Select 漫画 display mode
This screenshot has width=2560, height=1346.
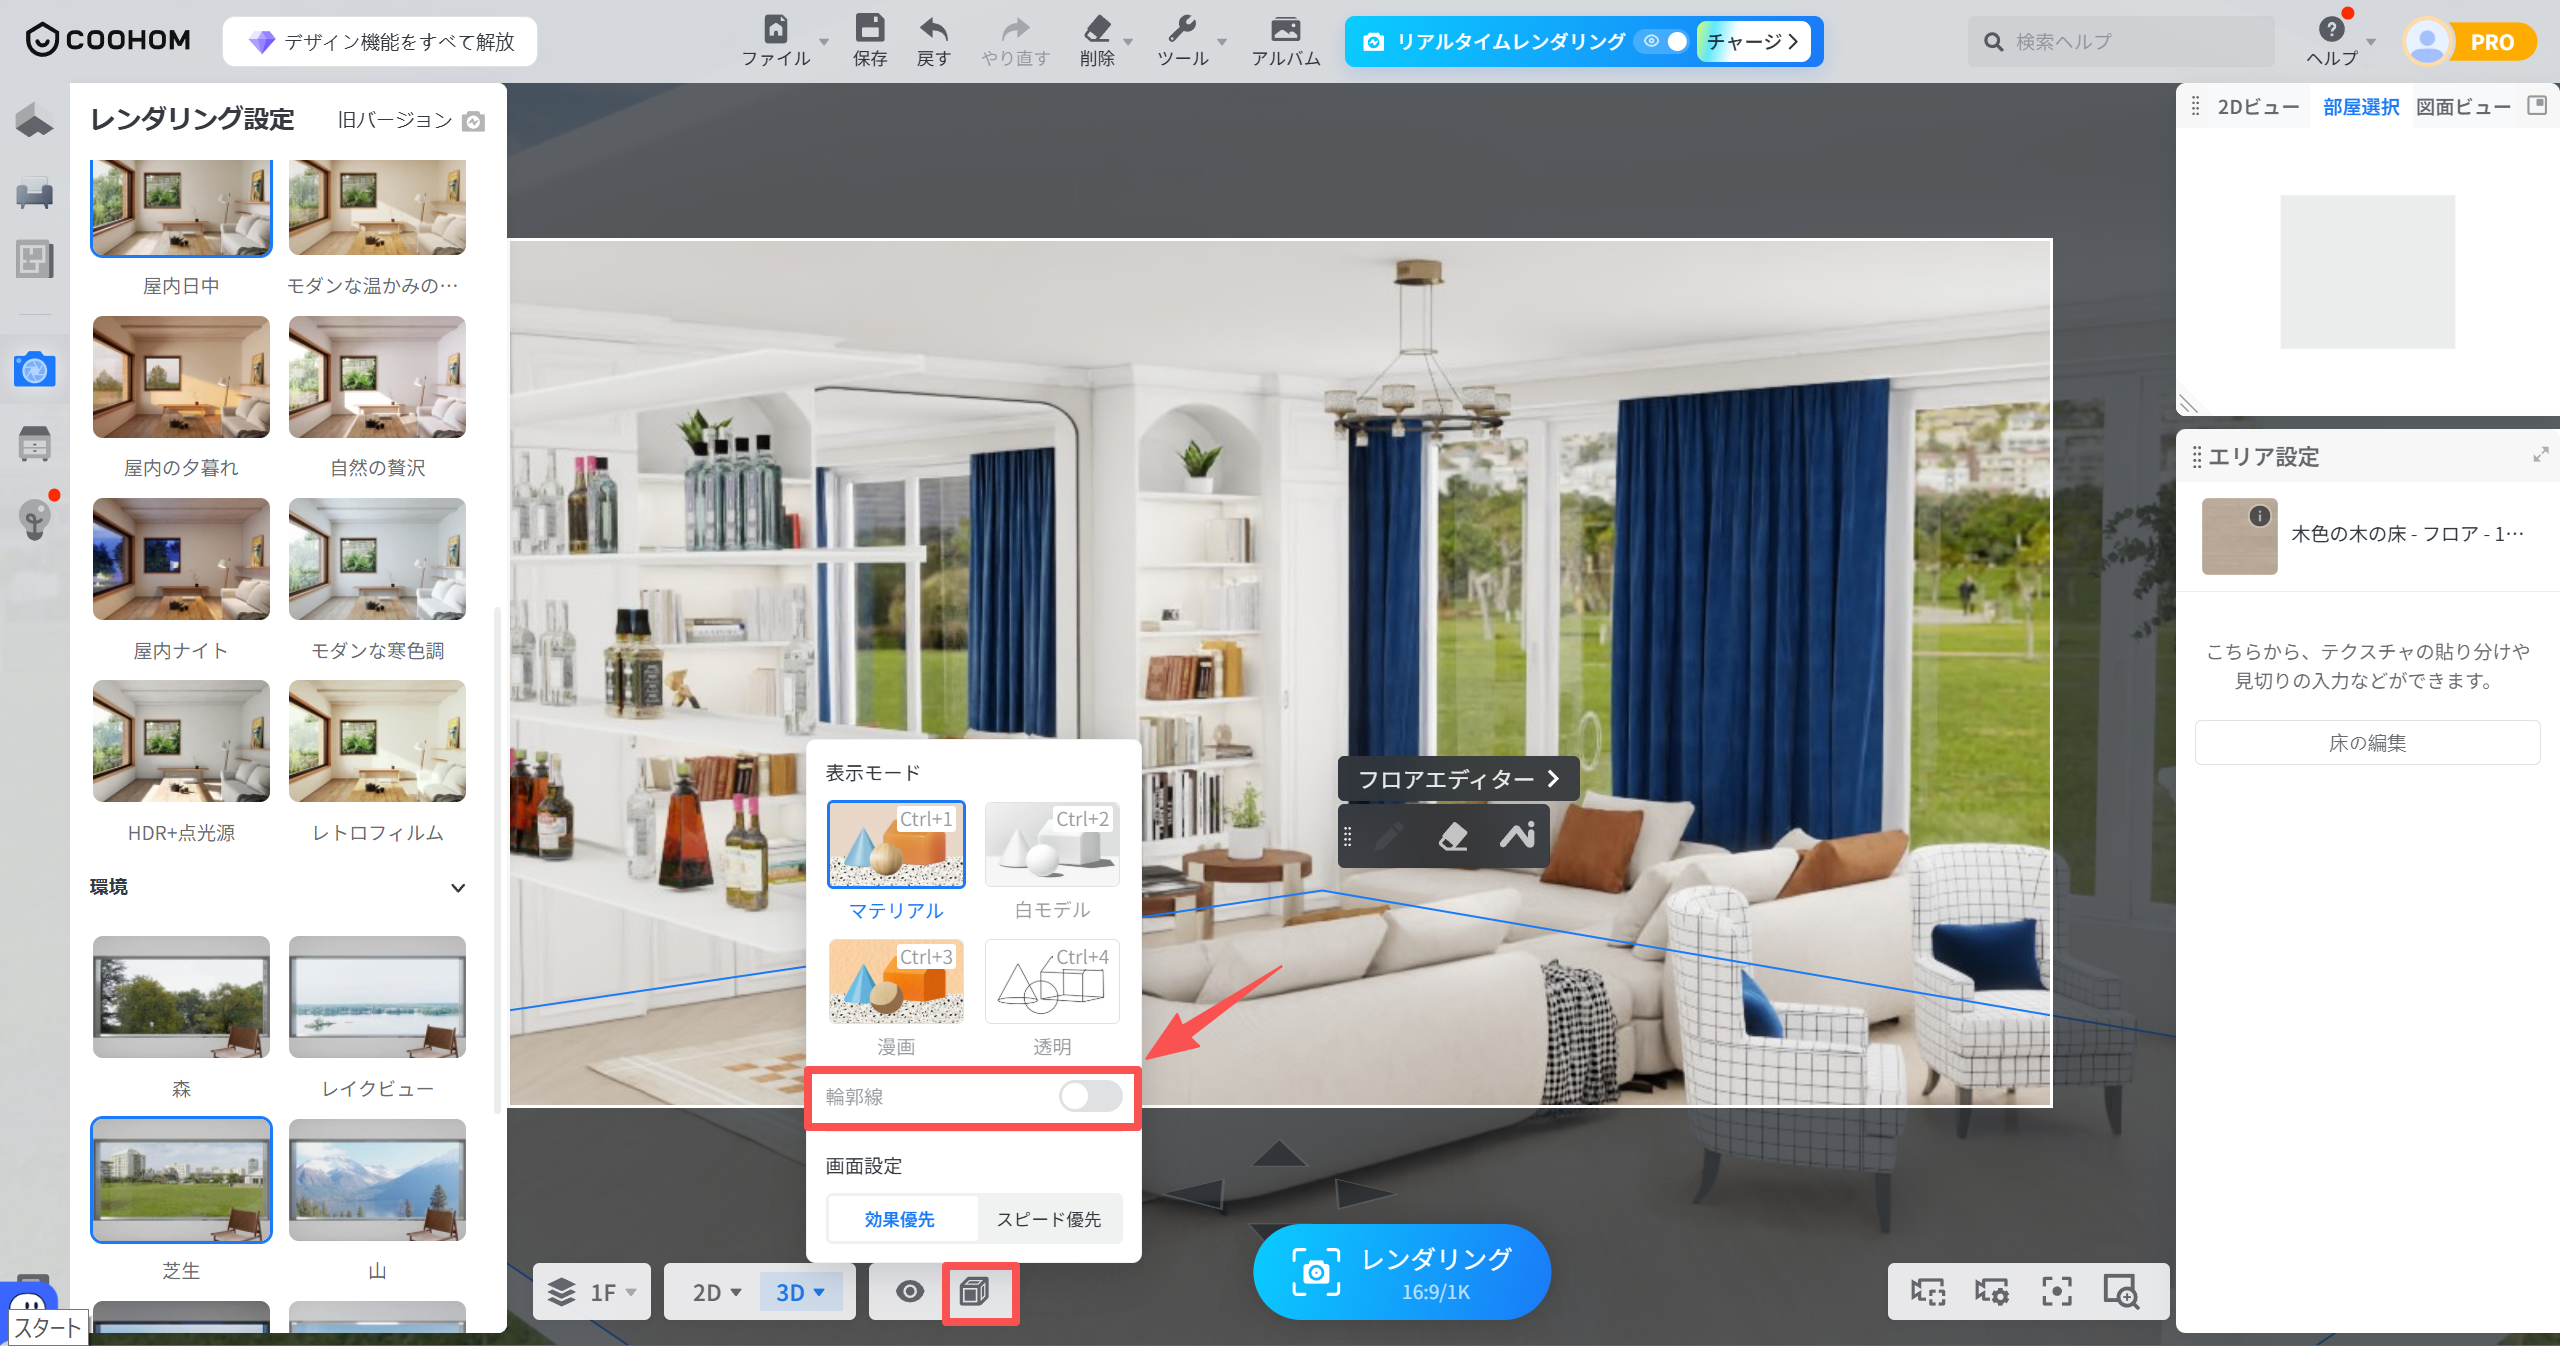[x=896, y=981]
